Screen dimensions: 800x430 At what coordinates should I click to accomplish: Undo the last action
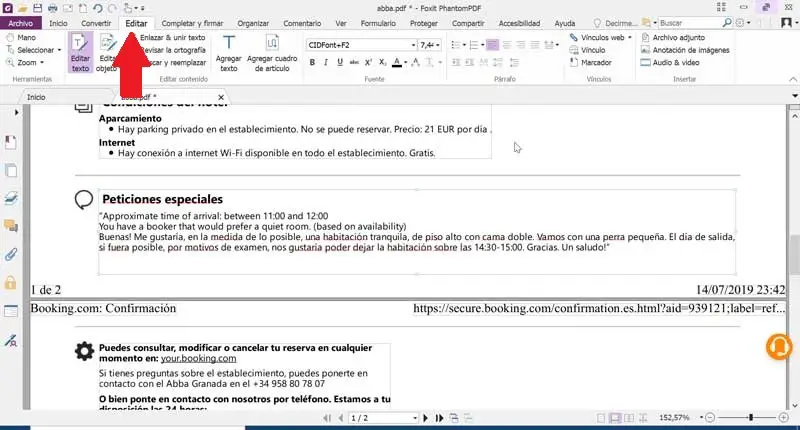click(x=97, y=8)
